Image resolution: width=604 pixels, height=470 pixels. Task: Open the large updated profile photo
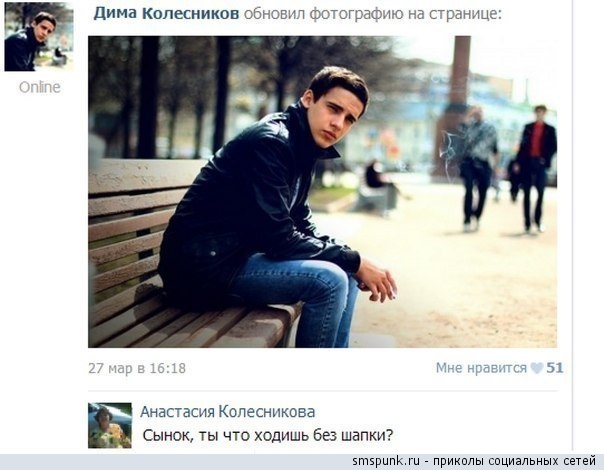[322, 192]
